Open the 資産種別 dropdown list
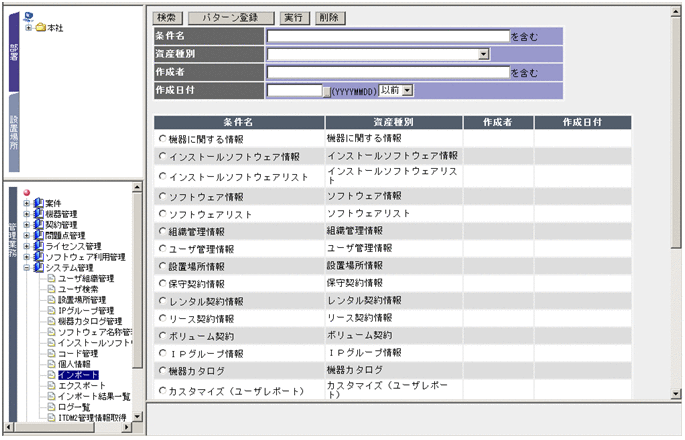 click(483, 54)
